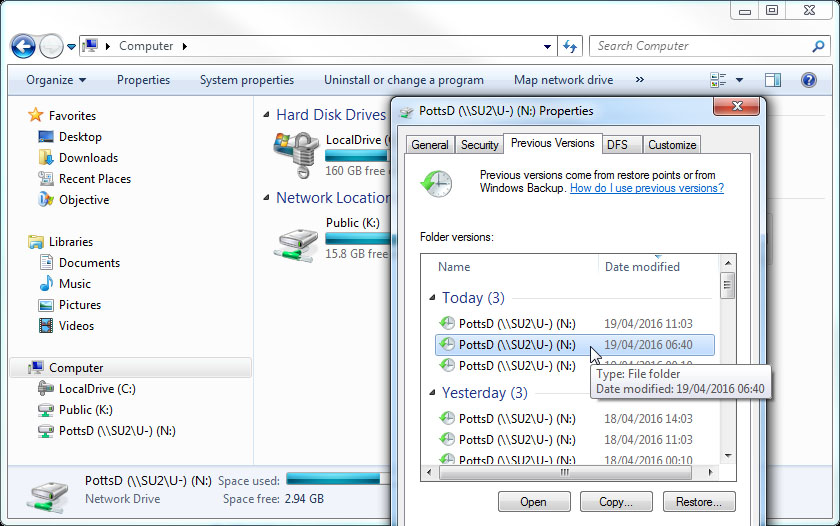Screen dimensions: 840x526
Task: Open Recent Places in Favorites
Action: tap(94, 178)
